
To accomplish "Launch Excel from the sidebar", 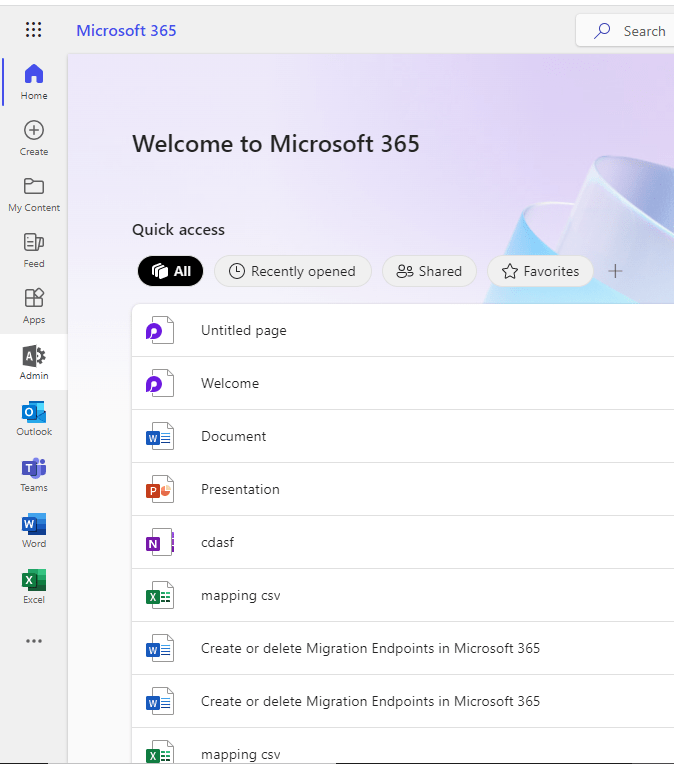I will 34,586.
